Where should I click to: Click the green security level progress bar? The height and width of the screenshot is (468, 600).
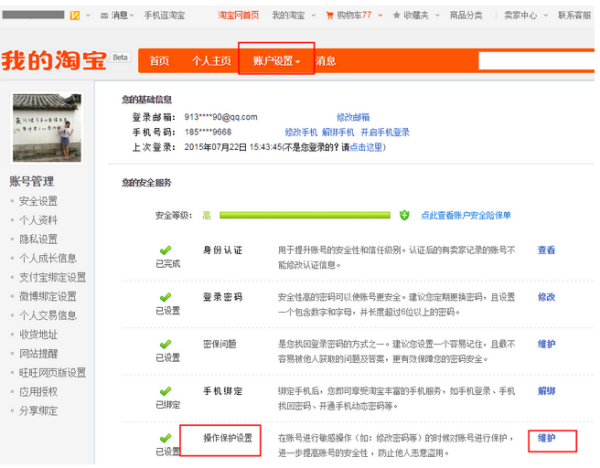point(305,215)
